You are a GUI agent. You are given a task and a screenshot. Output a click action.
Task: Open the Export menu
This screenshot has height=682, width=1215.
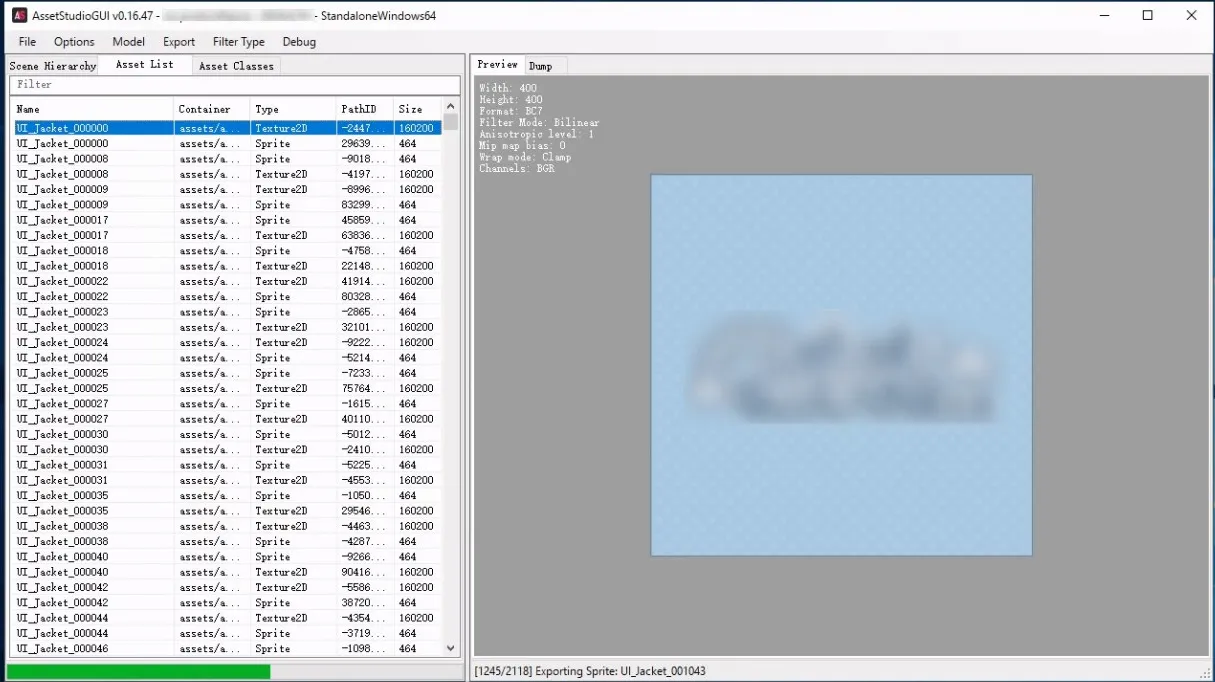[x=179, y=42]
